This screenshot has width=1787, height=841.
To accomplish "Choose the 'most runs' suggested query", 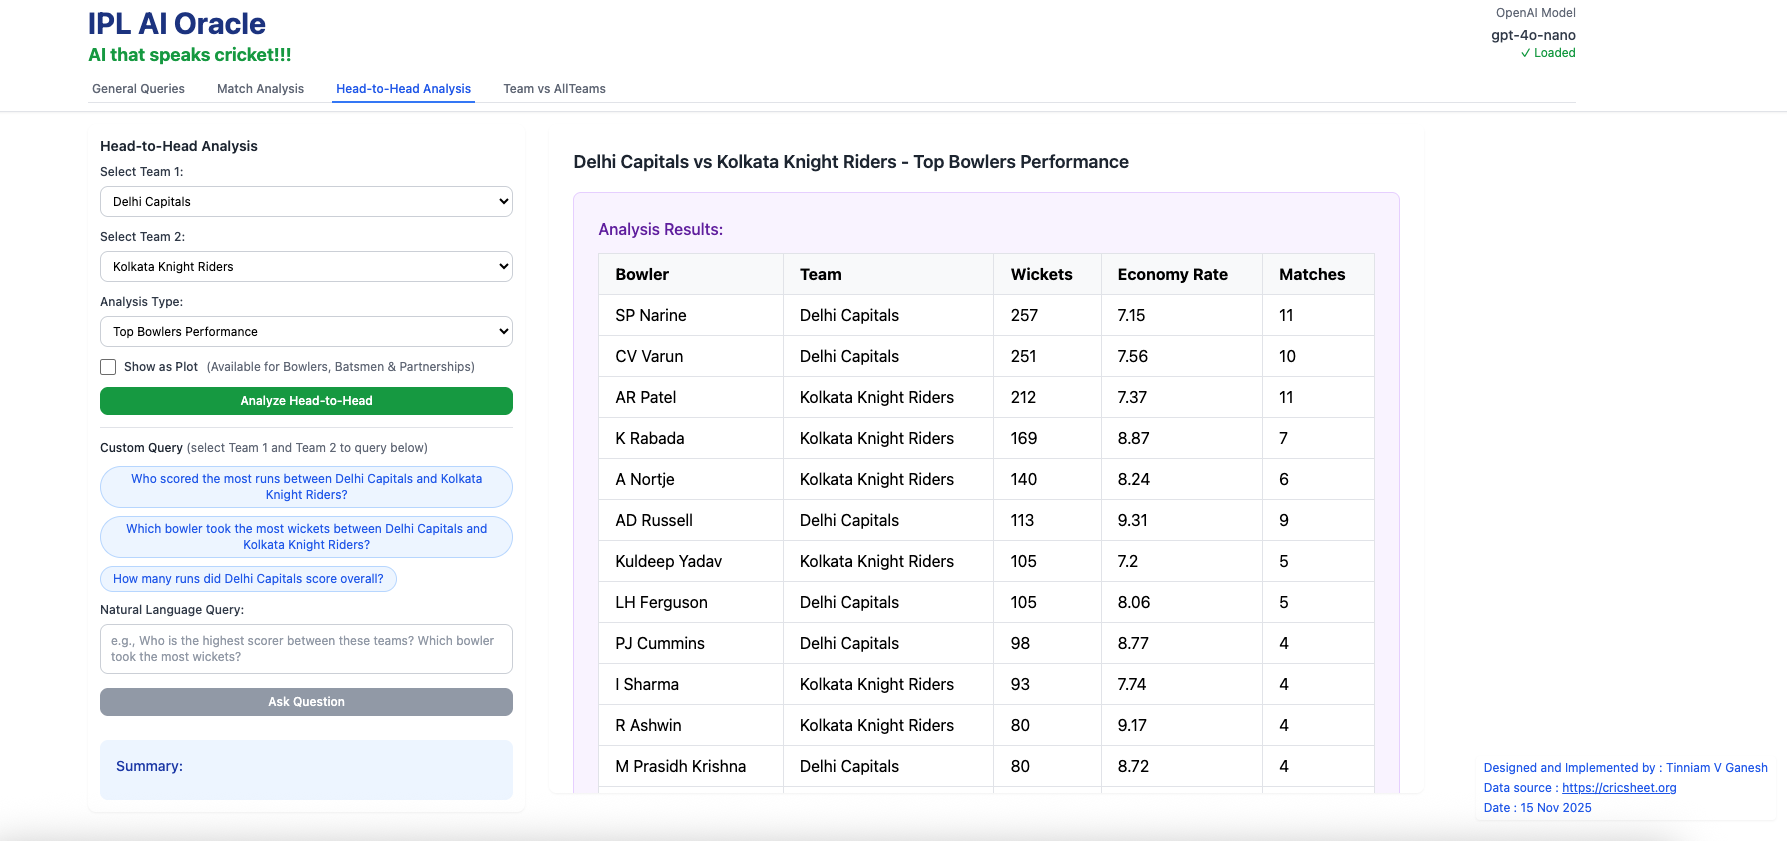I will (306, 487).
